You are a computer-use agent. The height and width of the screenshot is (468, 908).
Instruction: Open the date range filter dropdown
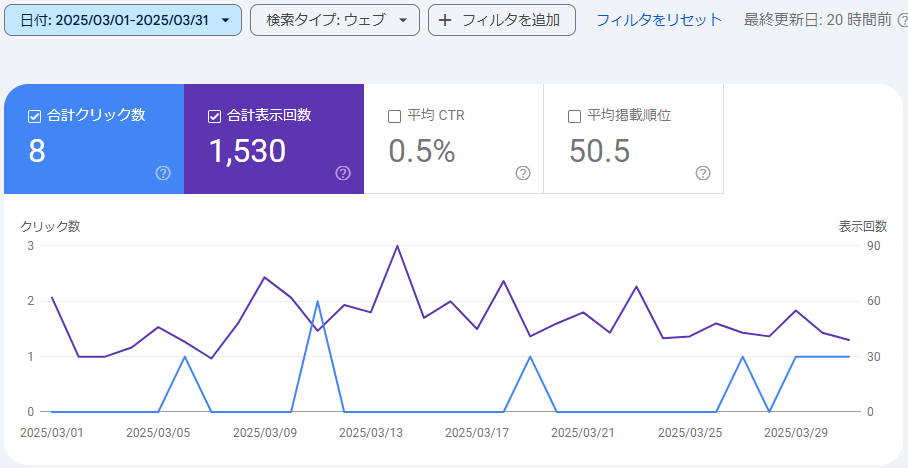point(123,20)
